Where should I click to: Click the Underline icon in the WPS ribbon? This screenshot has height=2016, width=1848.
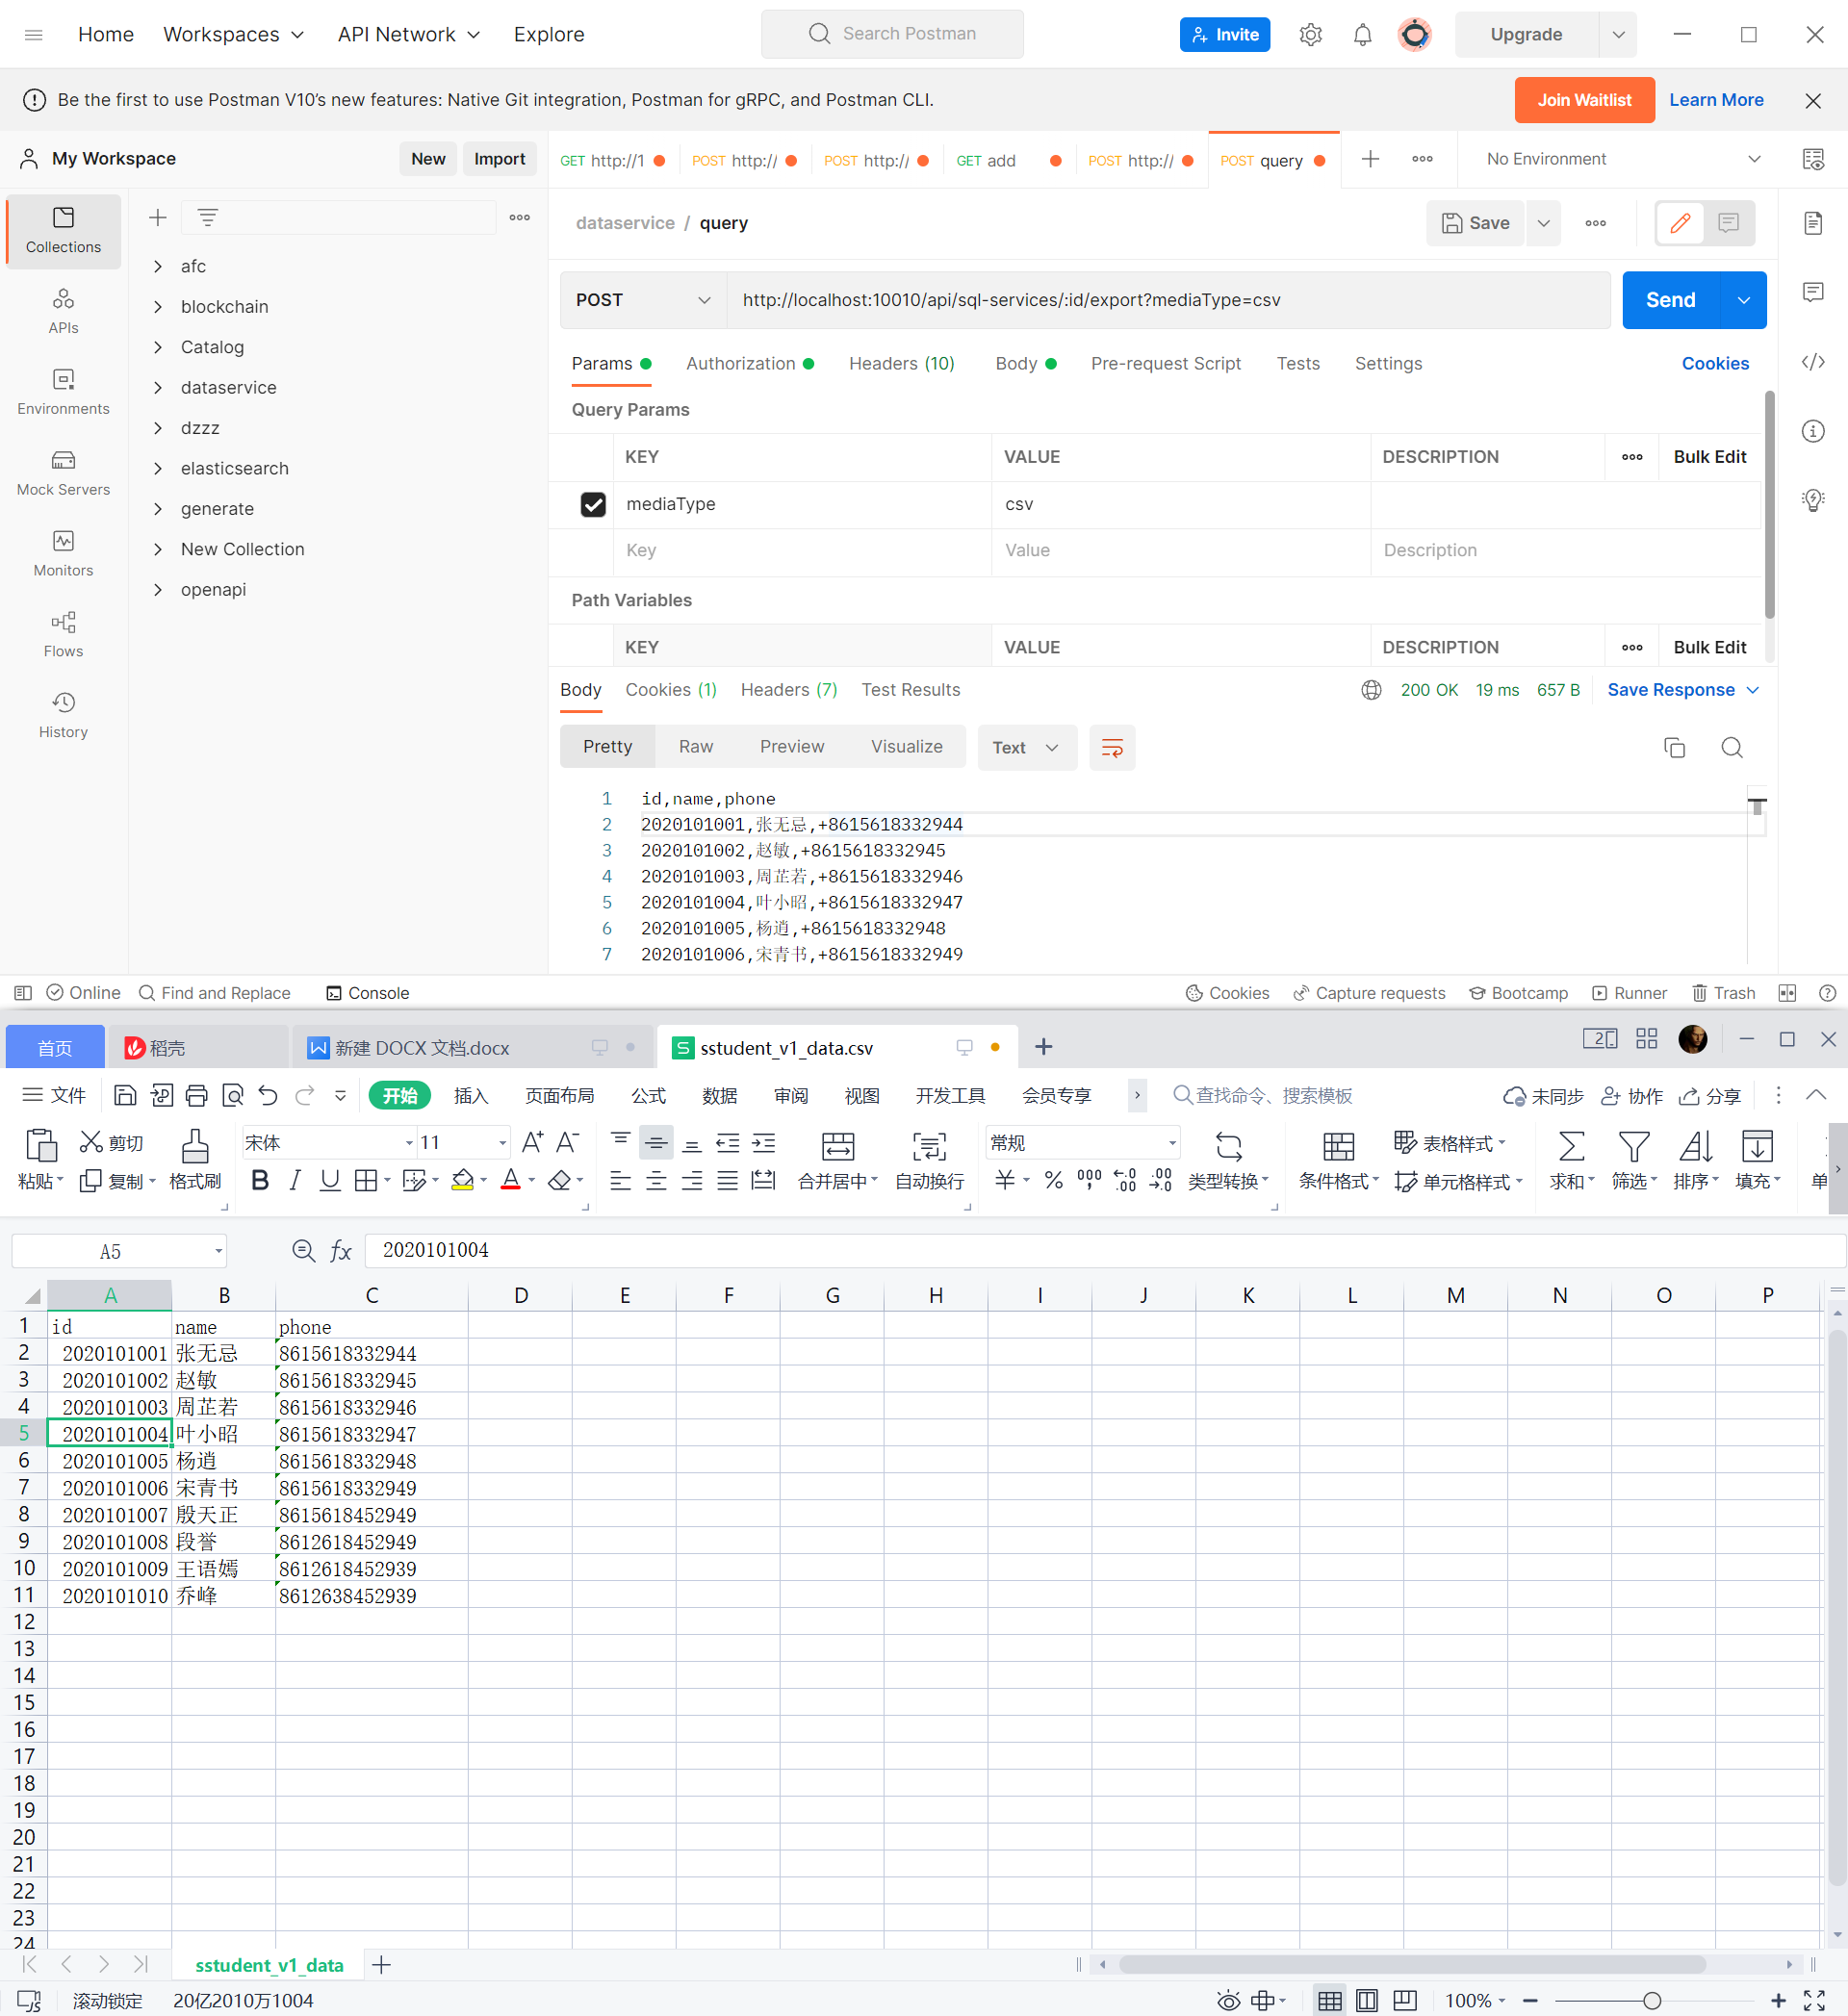[330, 1181]
